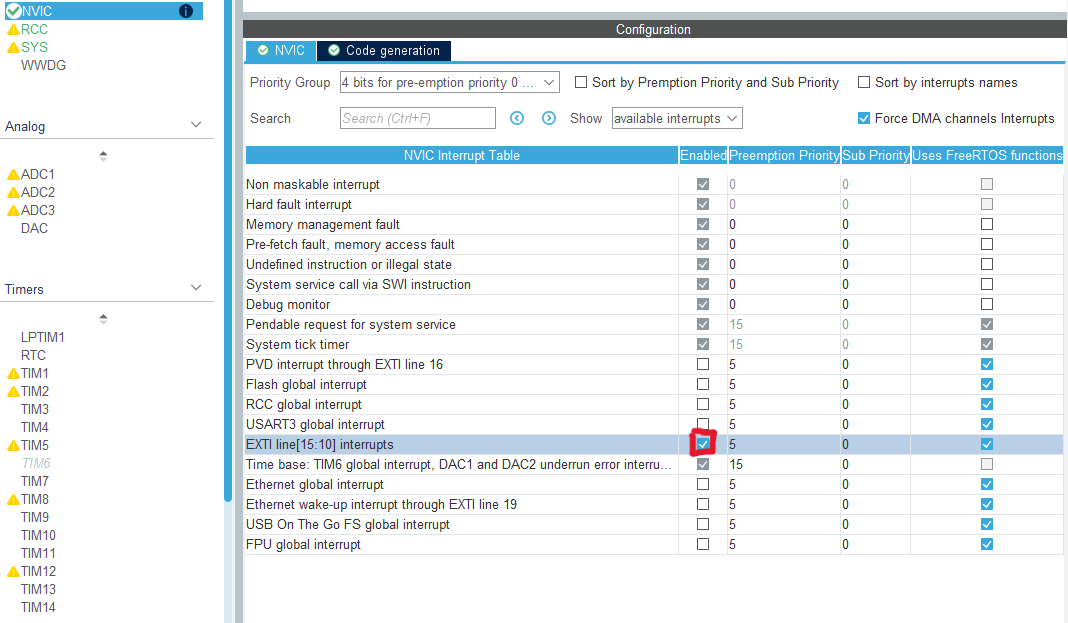The width and height of the screenshot is (1068, 623).
Task: Click the NVIC Interrupt Table header
Action: tap(462, 155)
